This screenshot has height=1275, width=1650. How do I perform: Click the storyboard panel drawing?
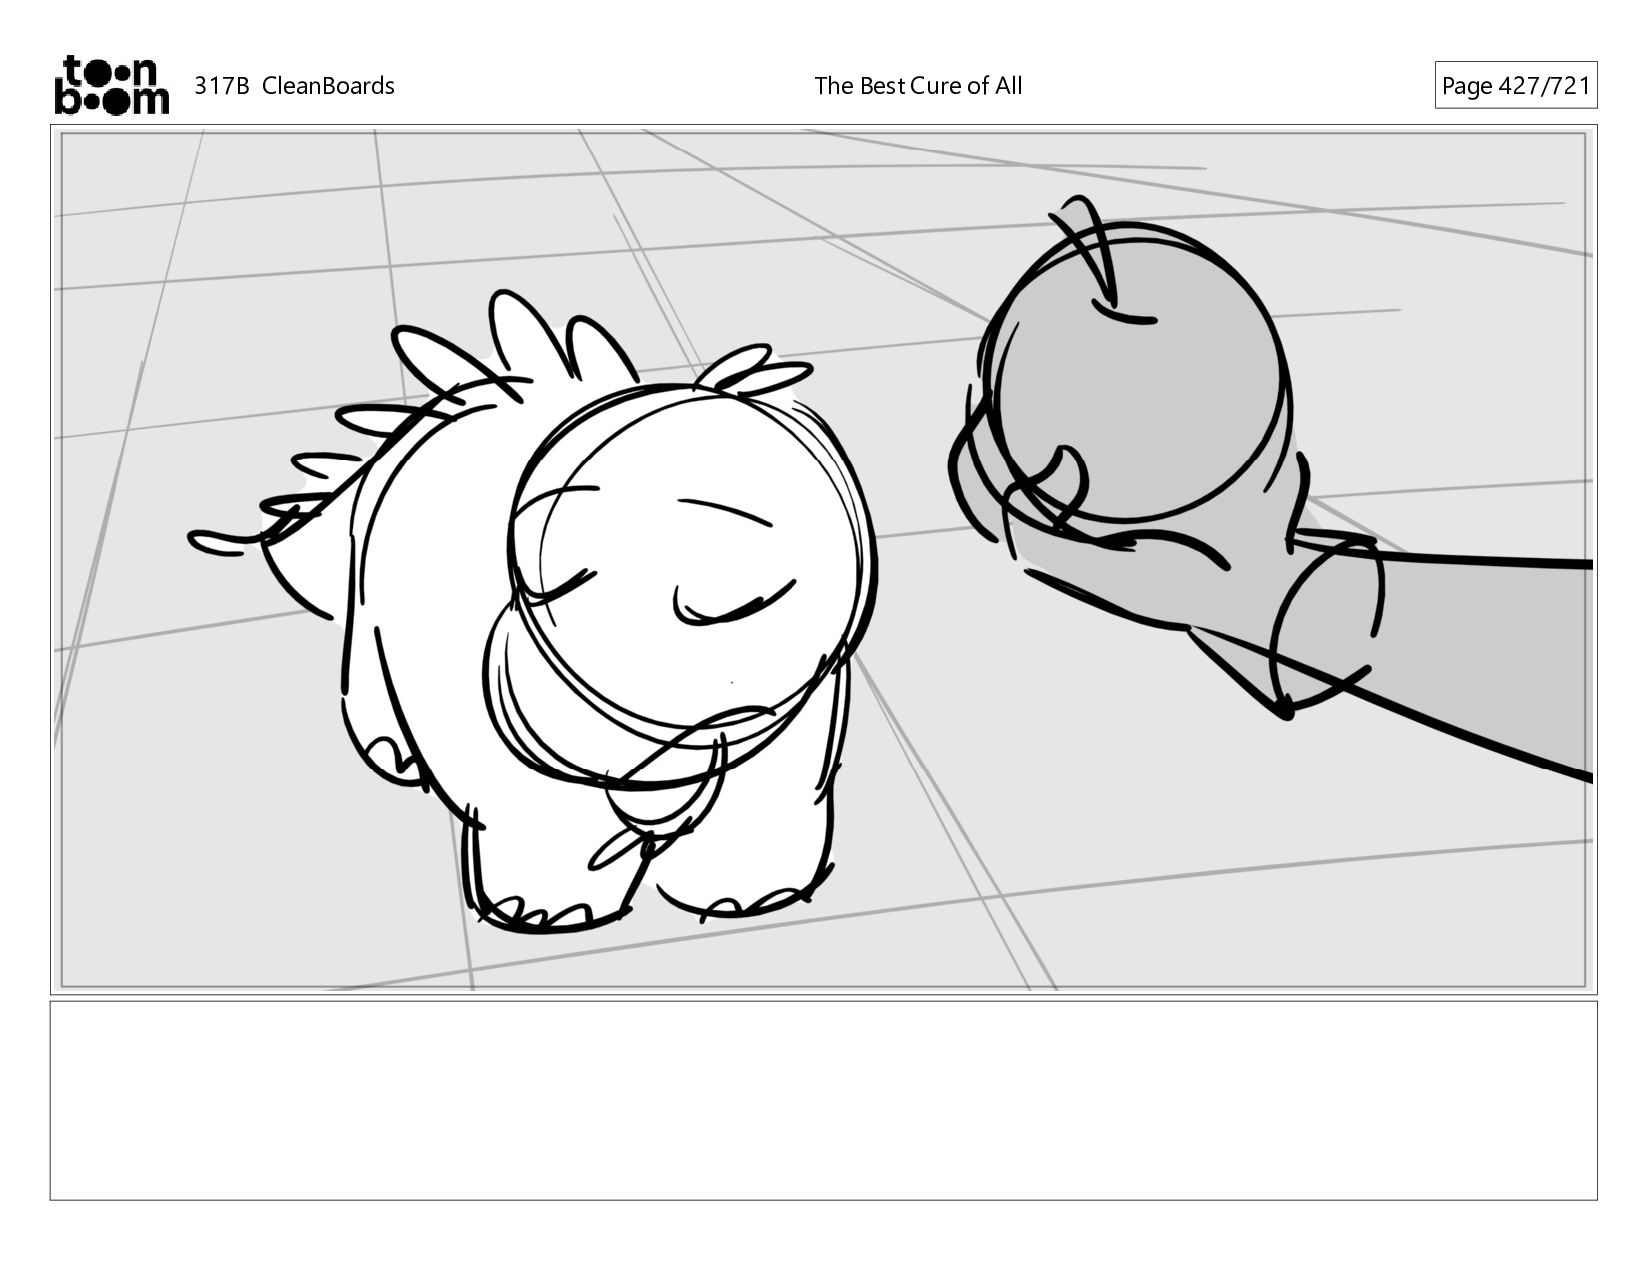pyautogui.click(x=824, y=560)
